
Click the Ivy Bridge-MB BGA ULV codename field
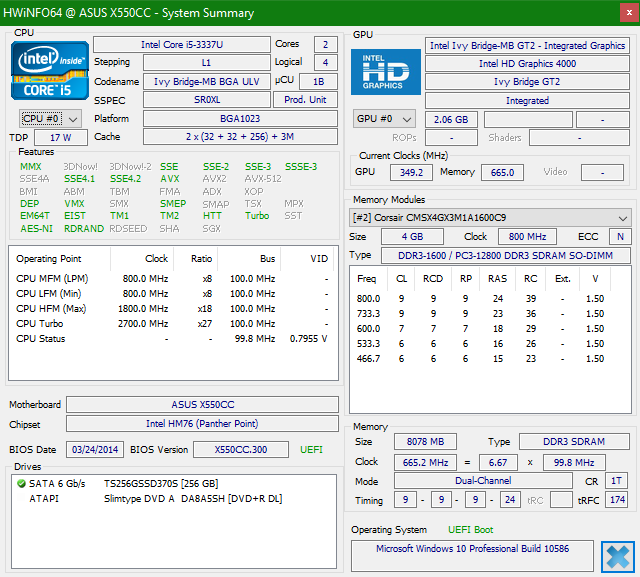point(207,82)
